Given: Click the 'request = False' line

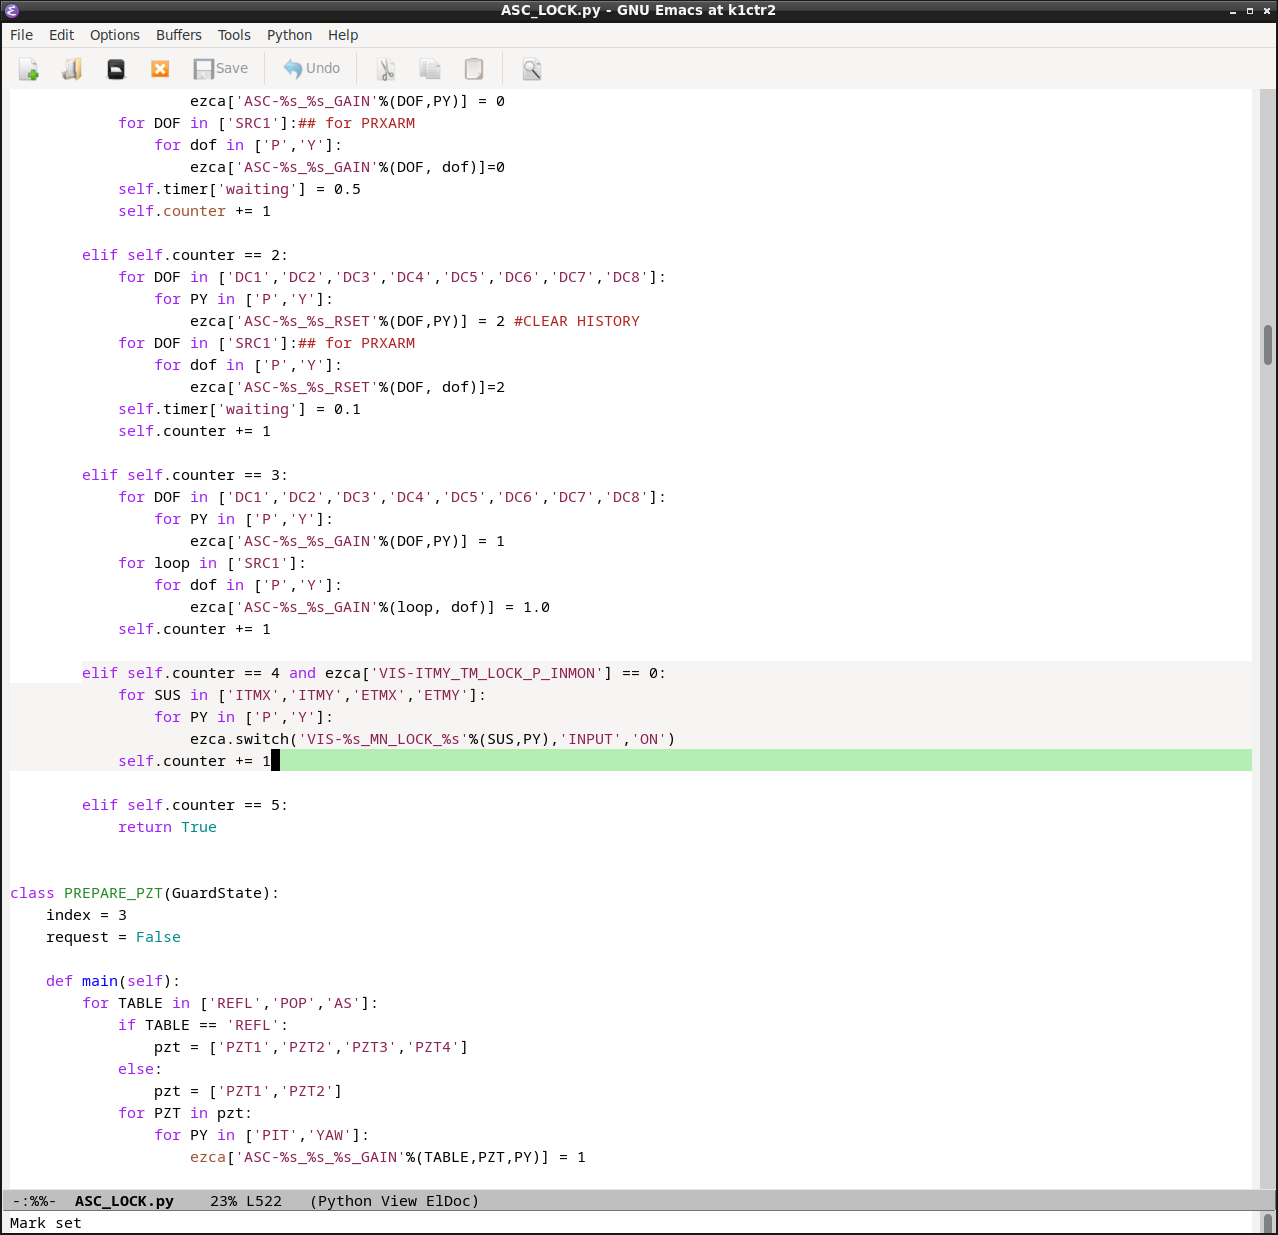Looking at the screenshot, I should coord(113,937).
